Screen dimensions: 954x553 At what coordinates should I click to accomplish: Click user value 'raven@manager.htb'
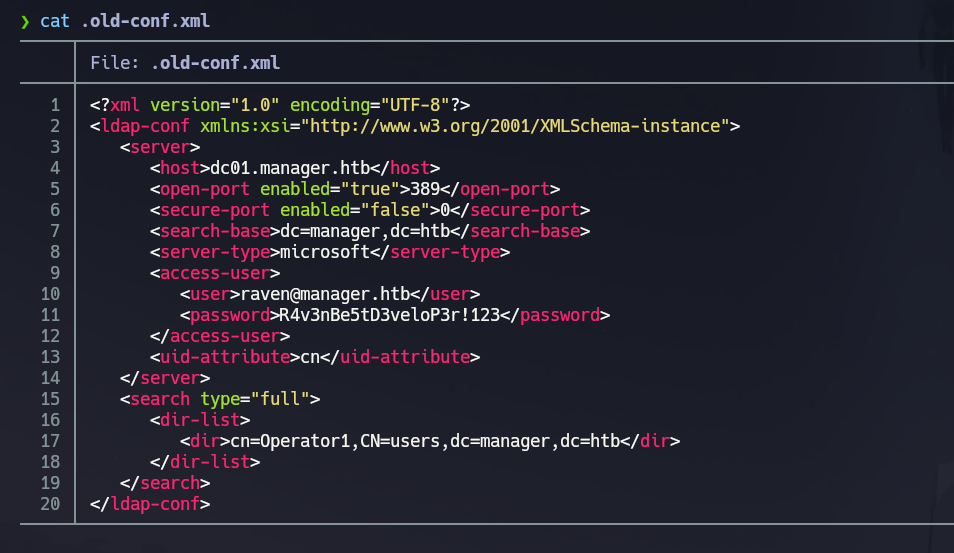(325, 294)
